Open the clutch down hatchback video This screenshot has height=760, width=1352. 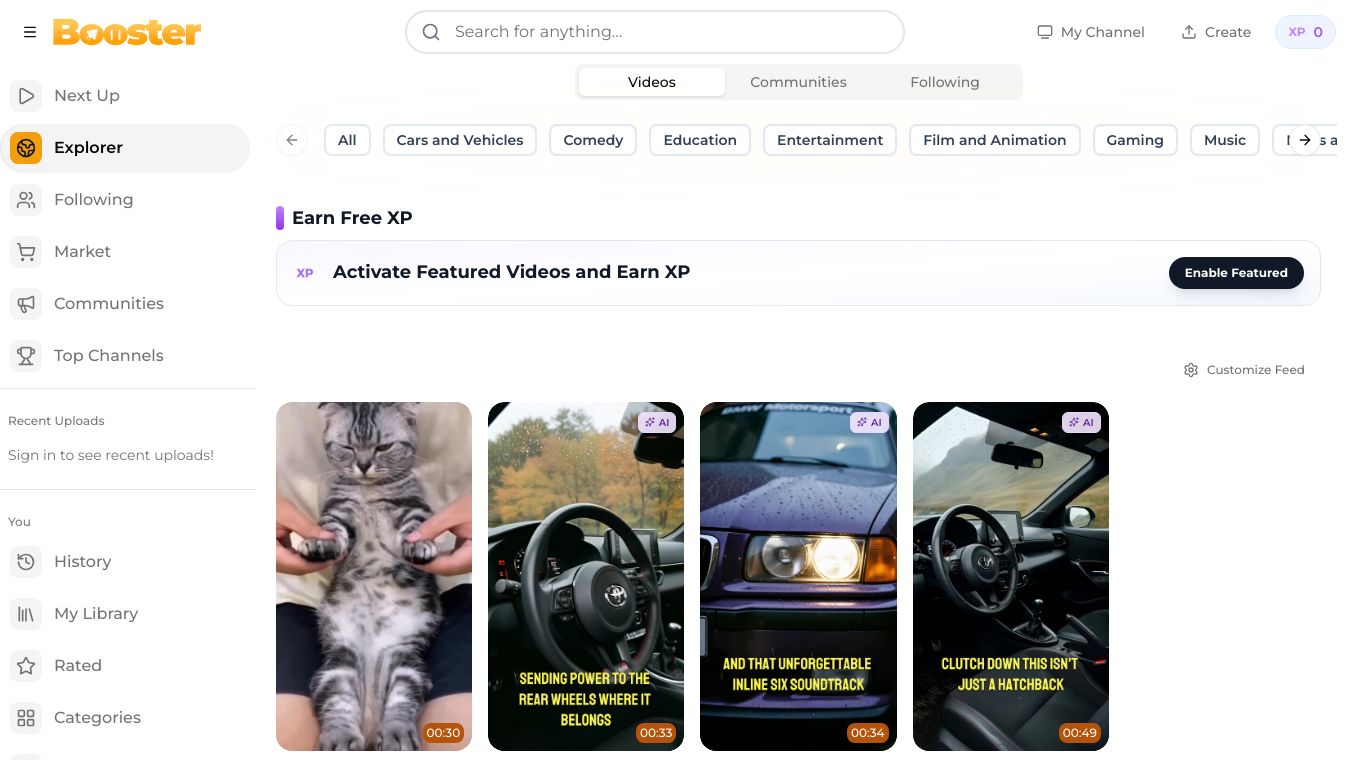1011,576
